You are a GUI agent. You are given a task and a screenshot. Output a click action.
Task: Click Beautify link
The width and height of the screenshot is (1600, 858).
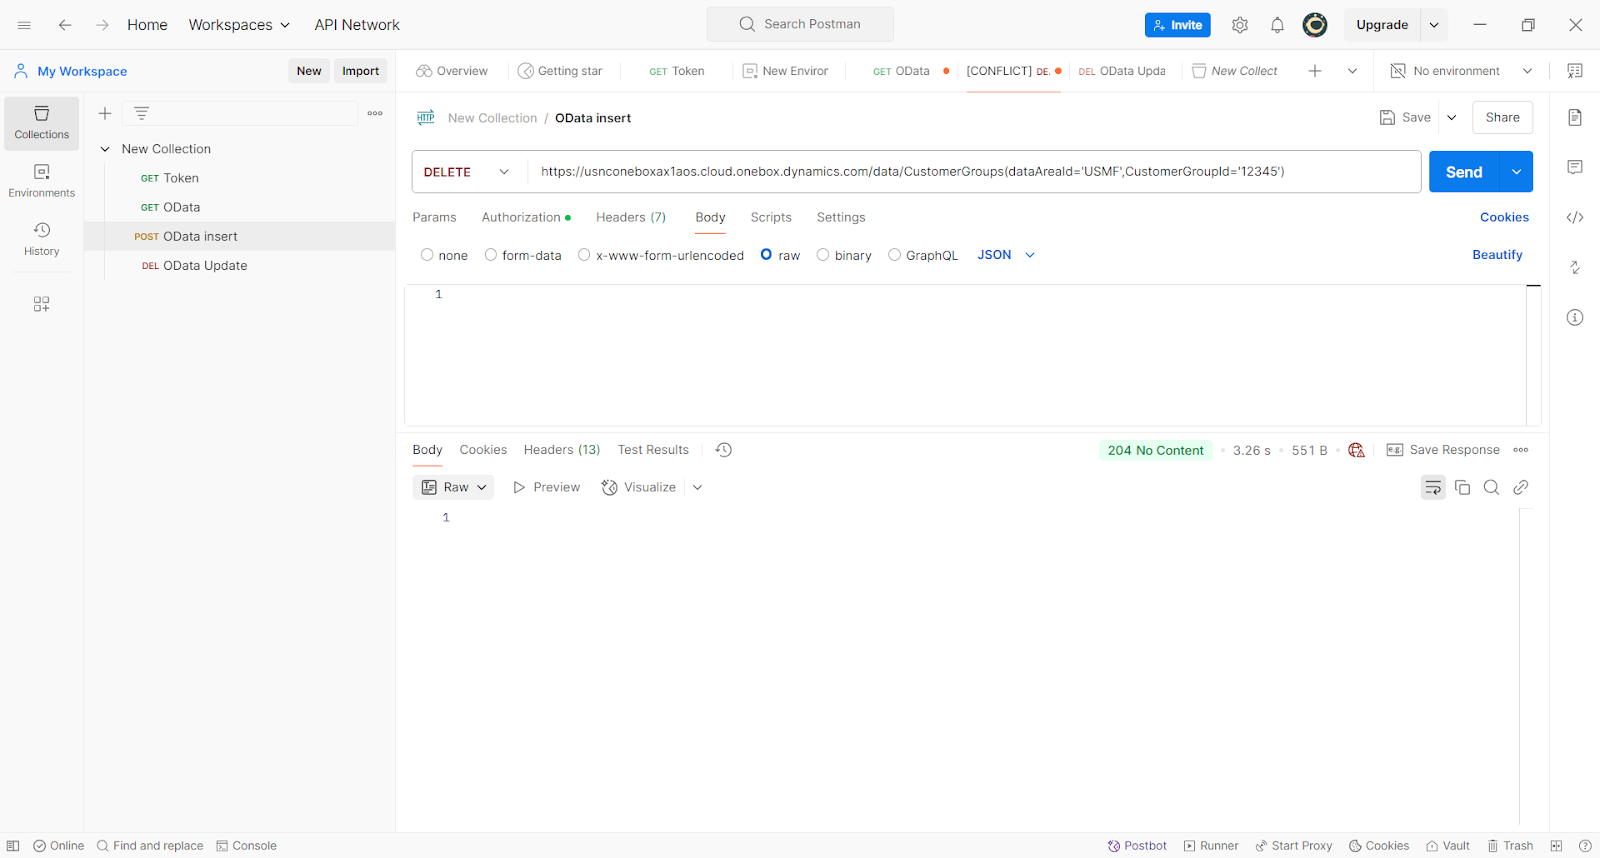pyautogui.click(x=1497, y=255)
